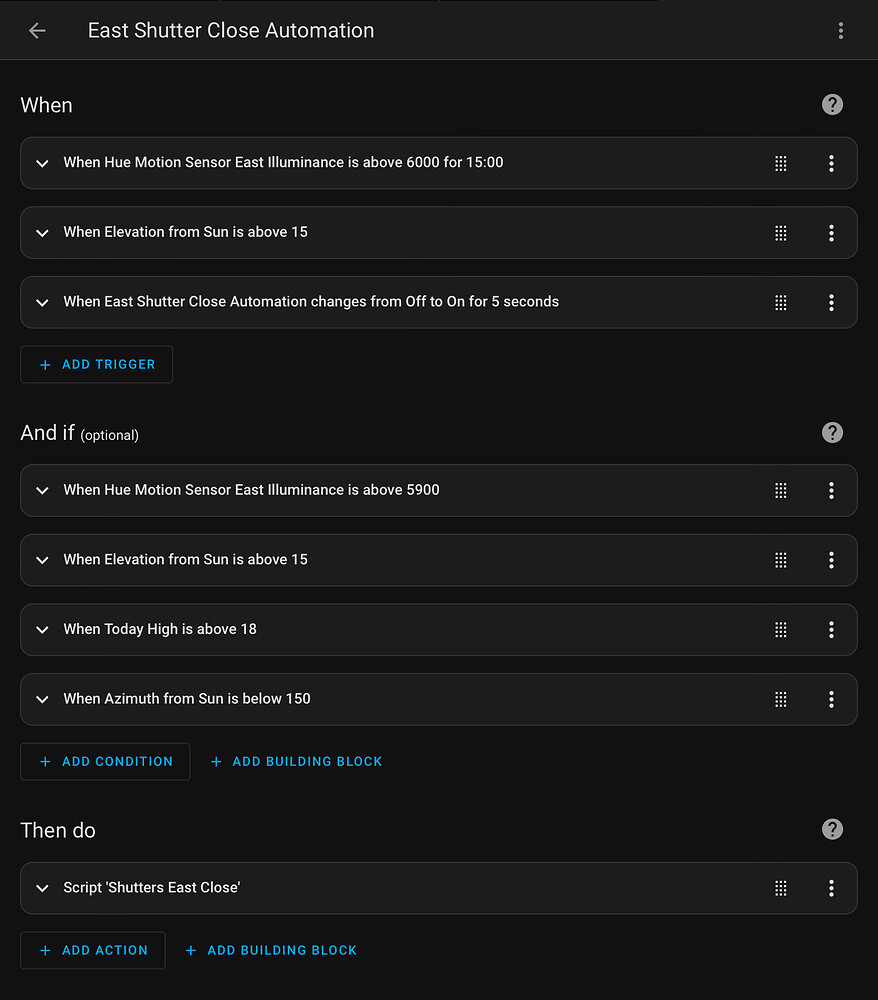Open the automation overflow menu in header
This screenshot has width=878, height=1000.
(x=841, y=31)
